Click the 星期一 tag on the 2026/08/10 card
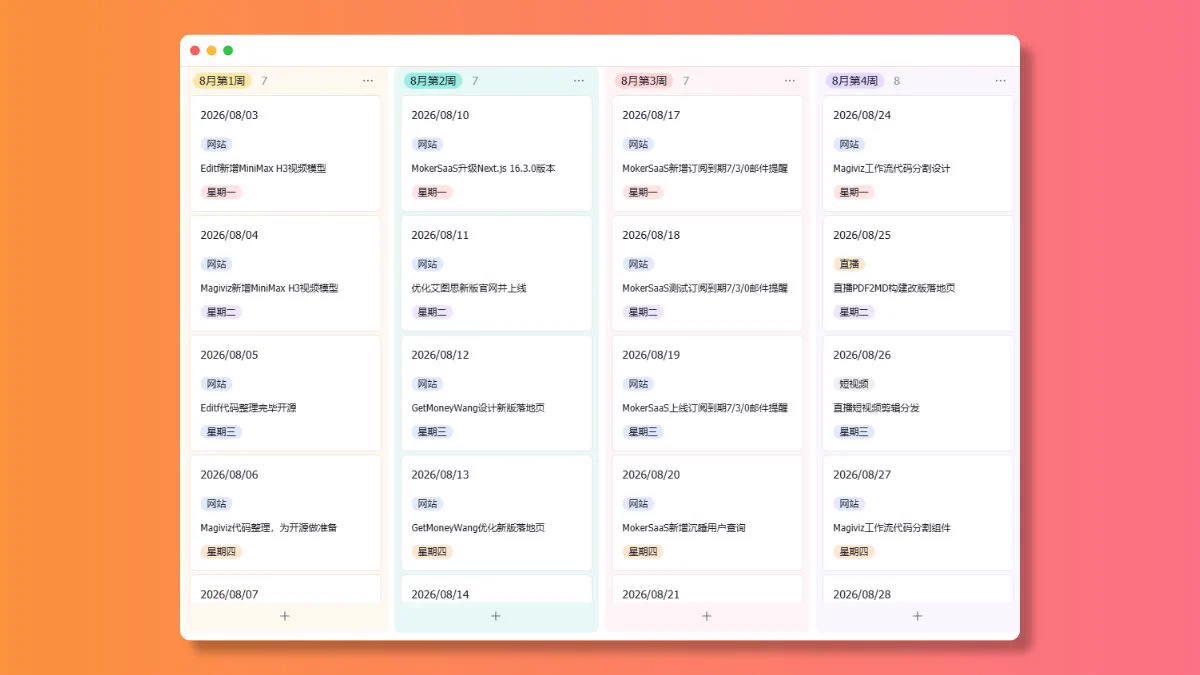1200x675 pixels. click(432, 192)
